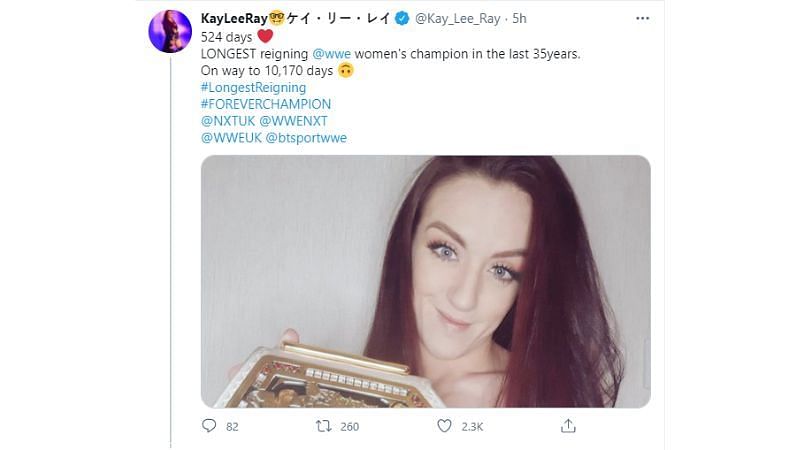Open the 5h timestamp link

coord(519,19)
